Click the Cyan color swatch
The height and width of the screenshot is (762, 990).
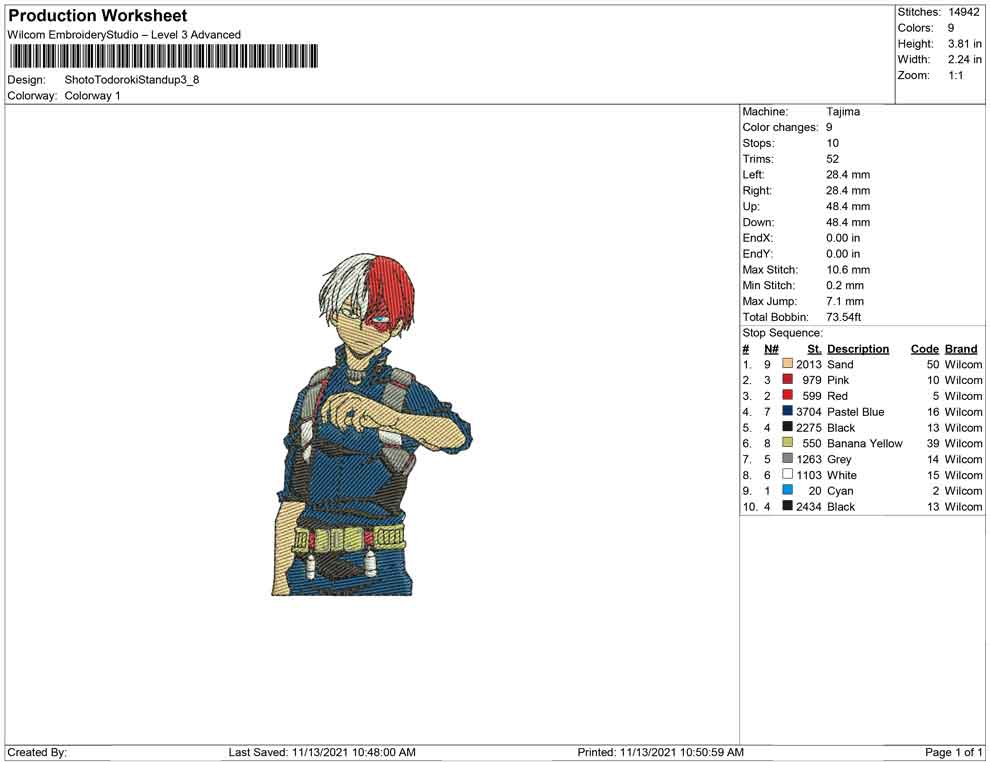[787, 490]
